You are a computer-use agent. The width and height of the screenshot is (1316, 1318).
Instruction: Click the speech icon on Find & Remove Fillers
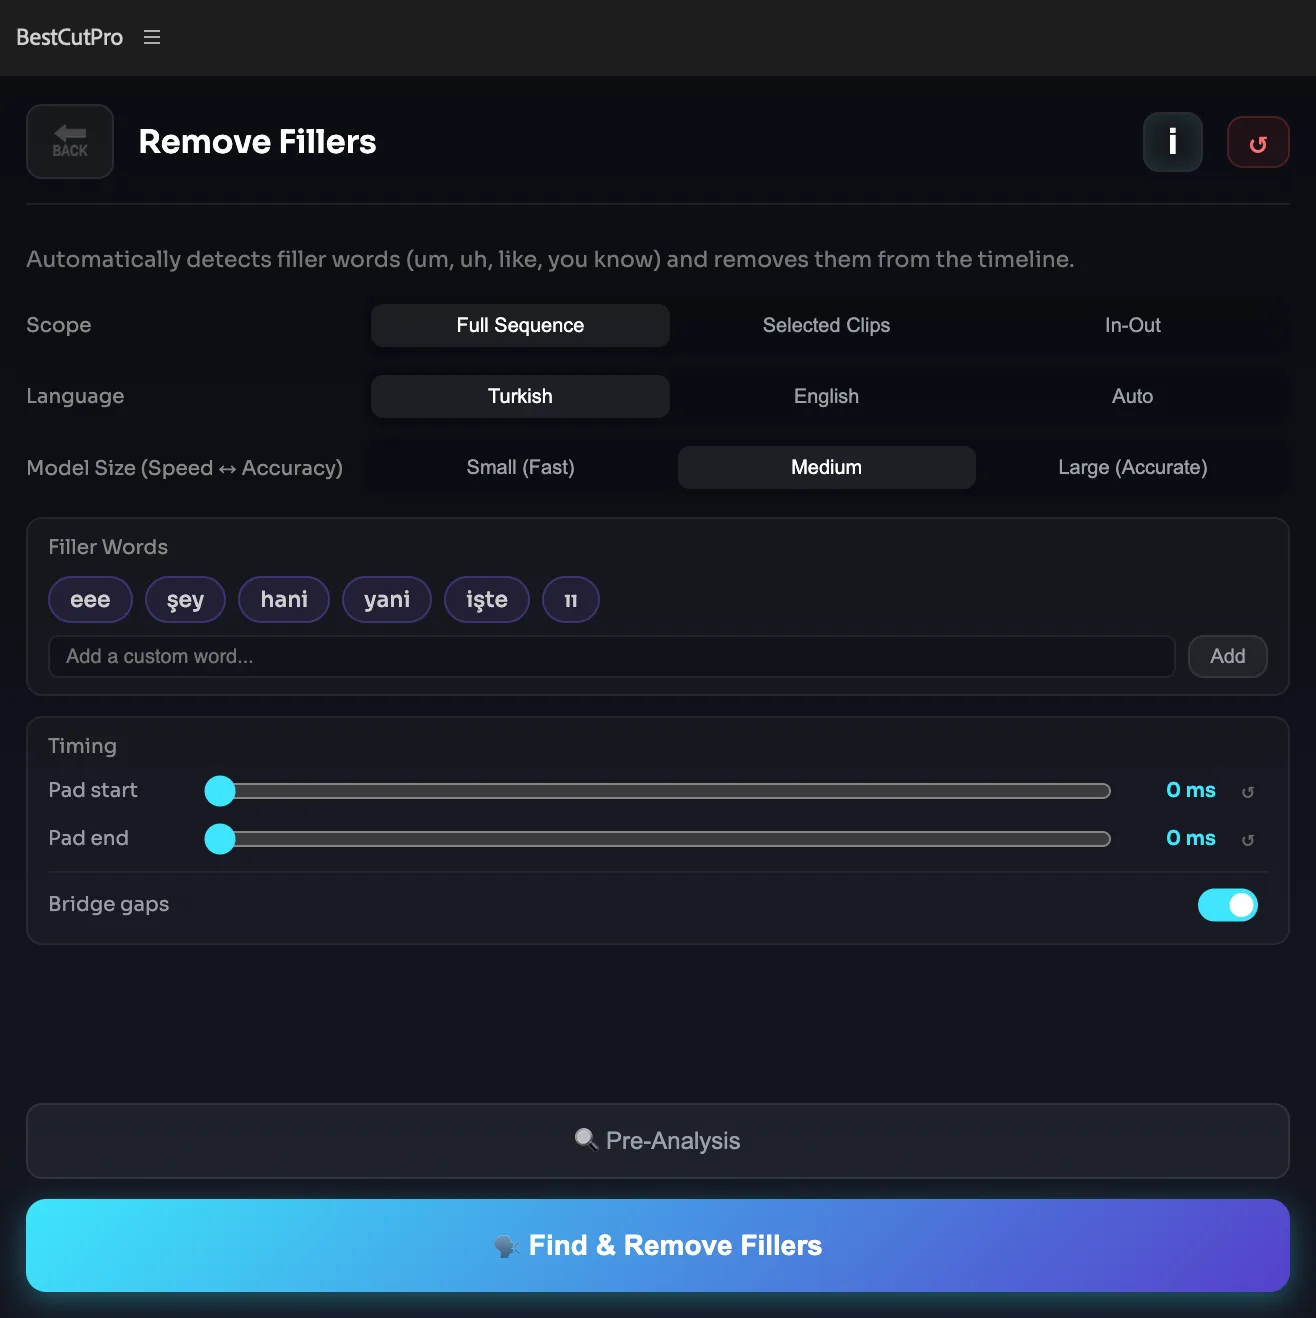505,1246
